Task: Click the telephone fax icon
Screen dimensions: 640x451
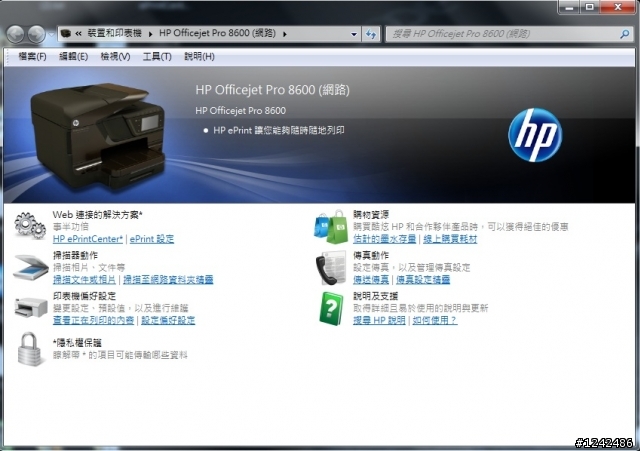Action: [331, 268]
